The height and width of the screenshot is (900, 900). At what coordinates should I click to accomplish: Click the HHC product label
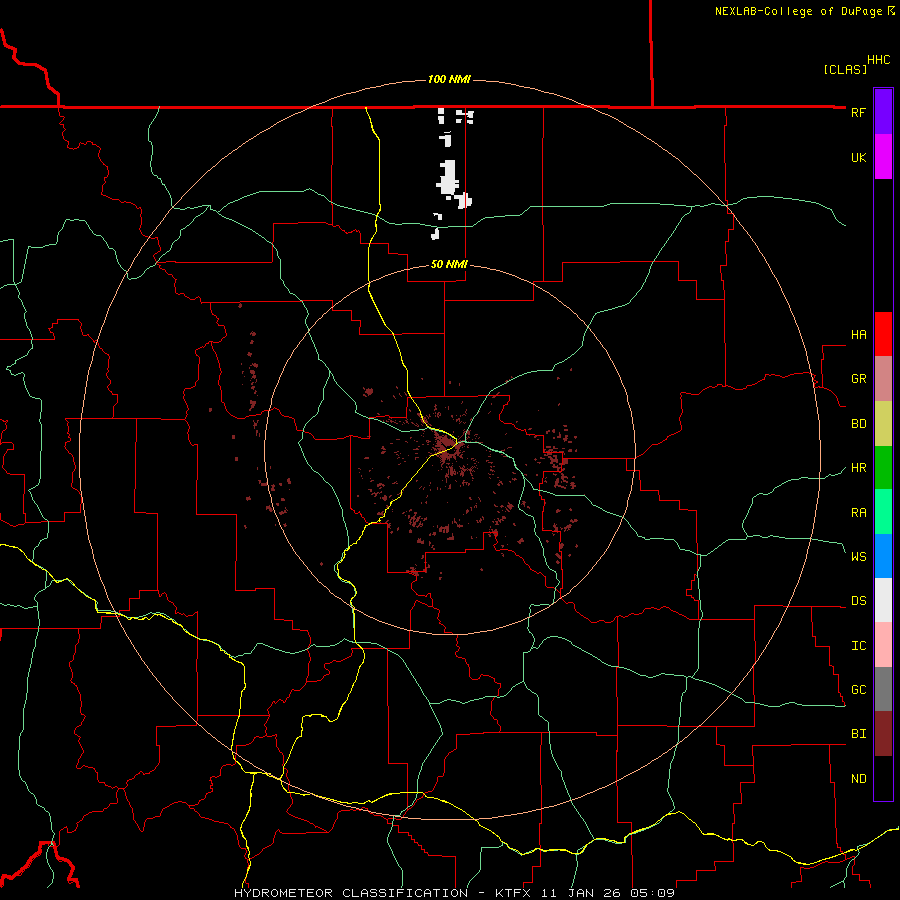(x=879, y=60)
